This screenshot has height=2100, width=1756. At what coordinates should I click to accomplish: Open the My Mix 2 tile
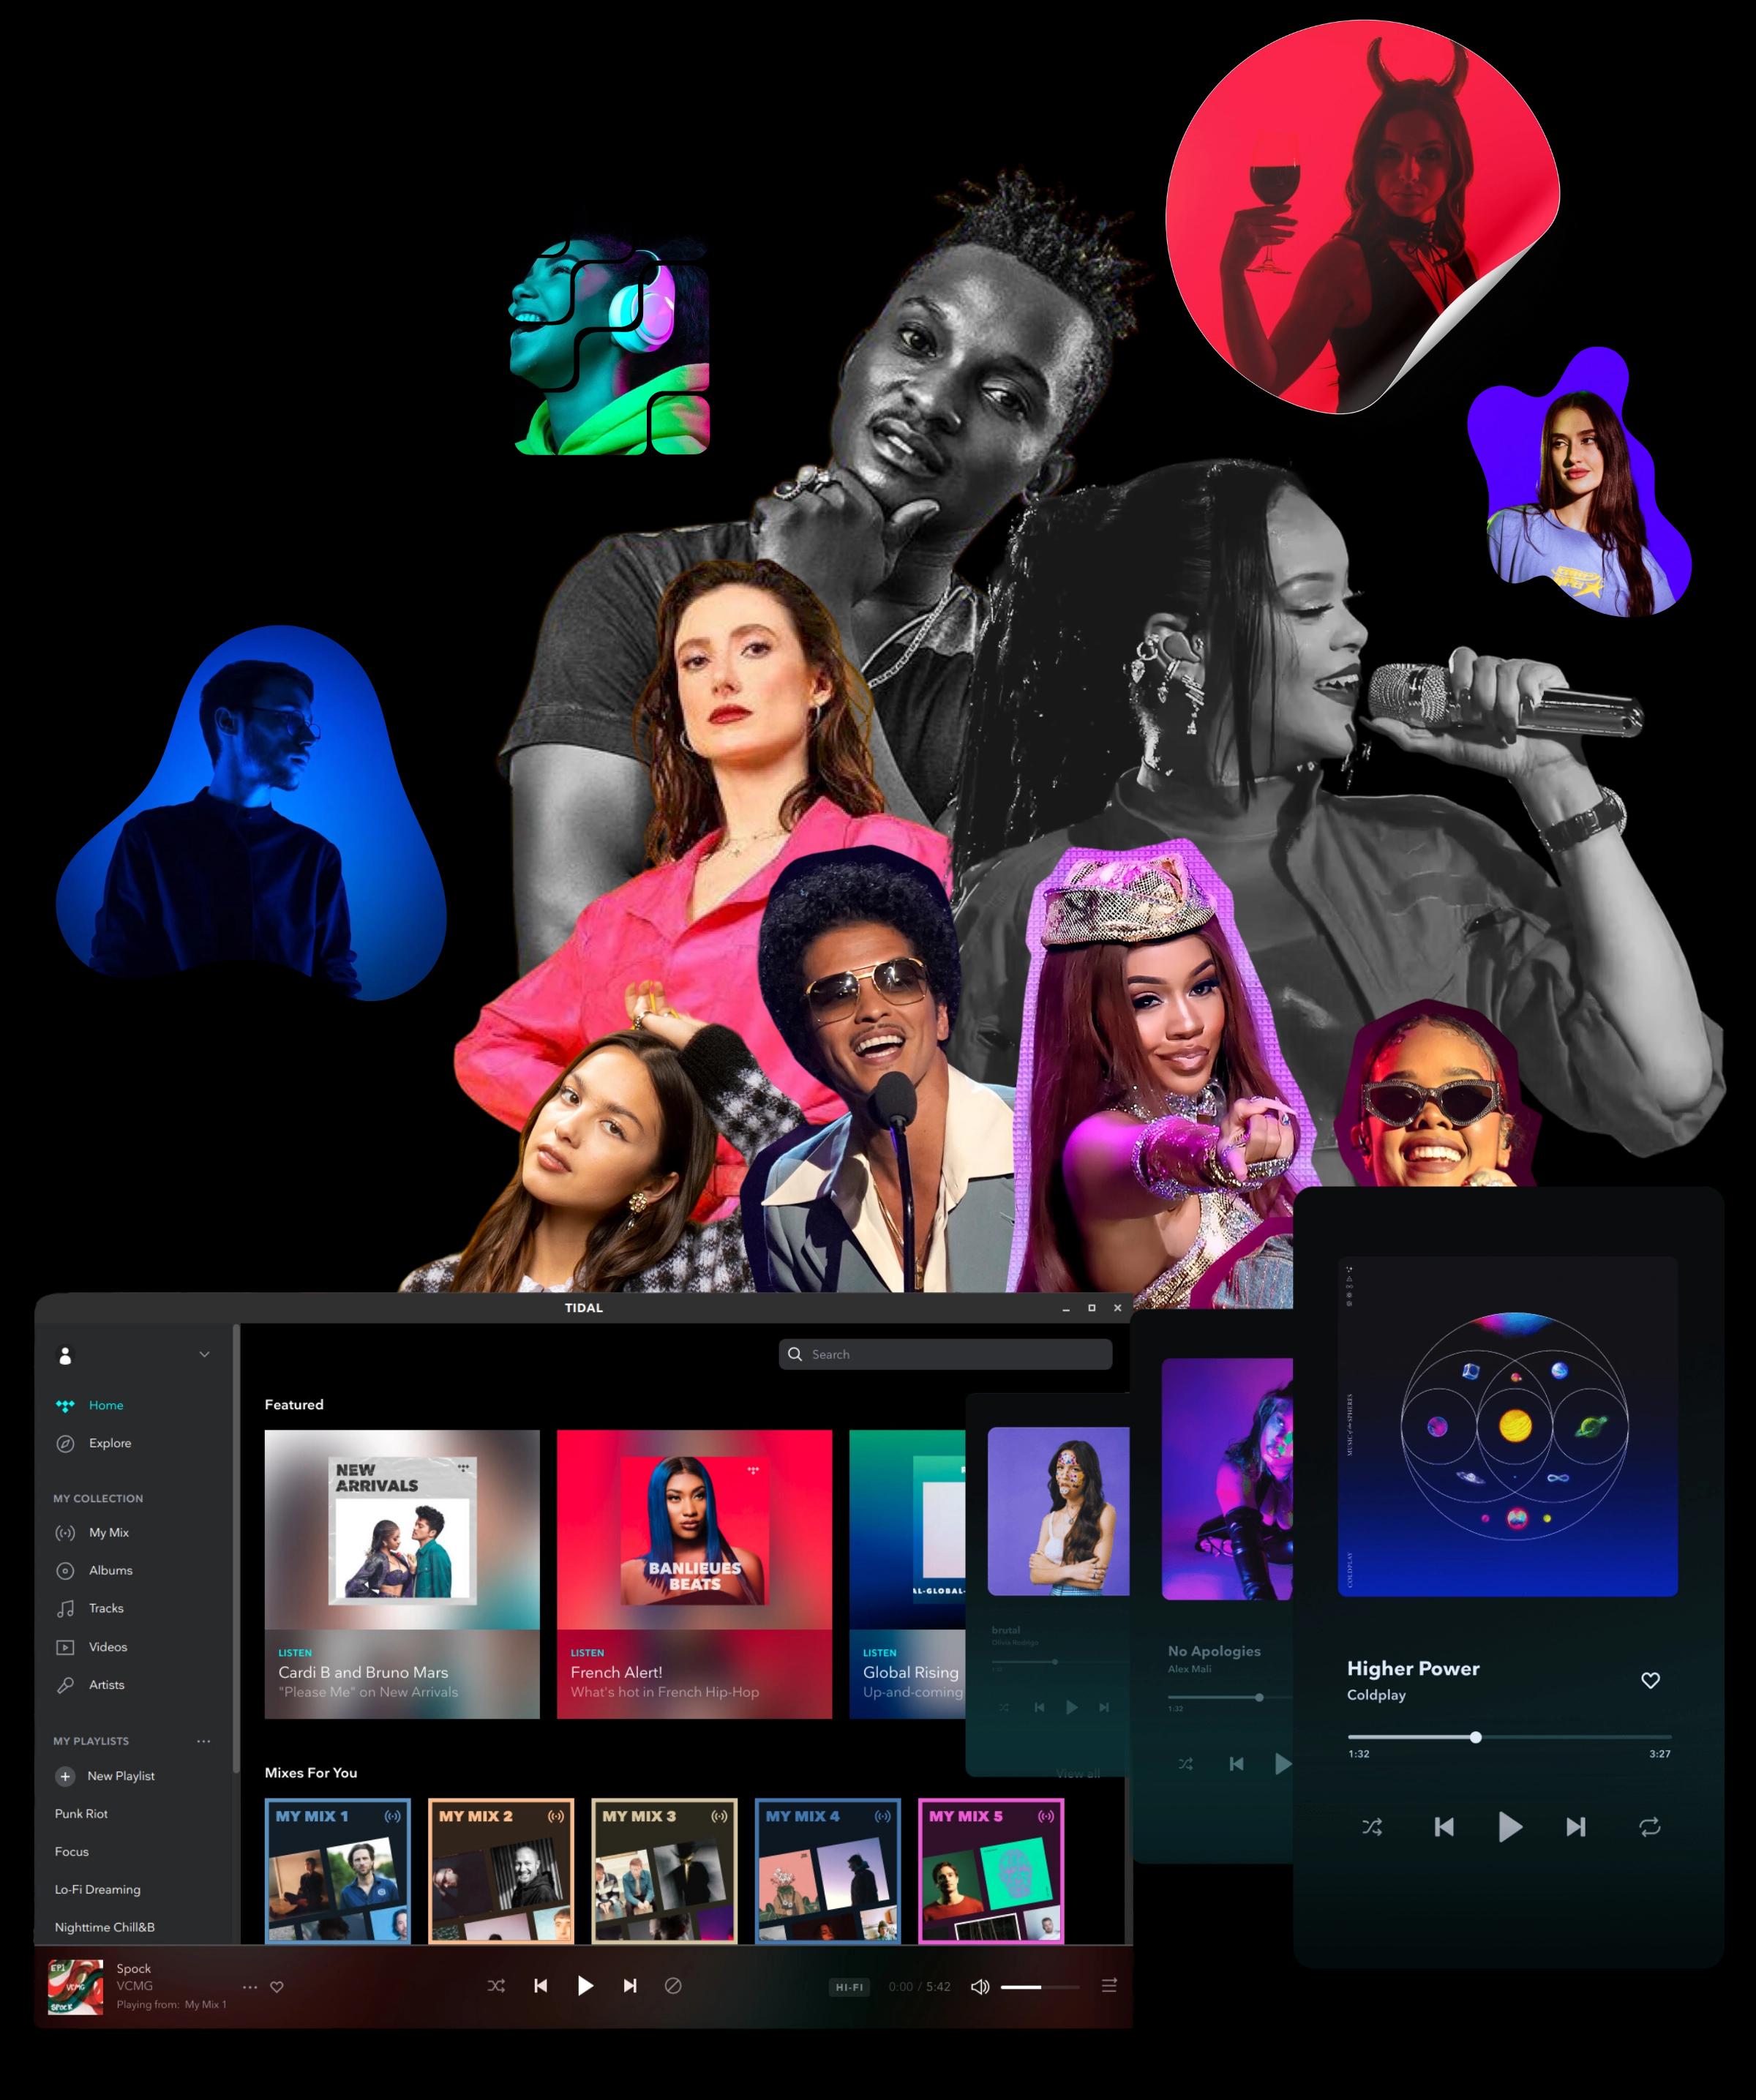tap(501, 1871)
